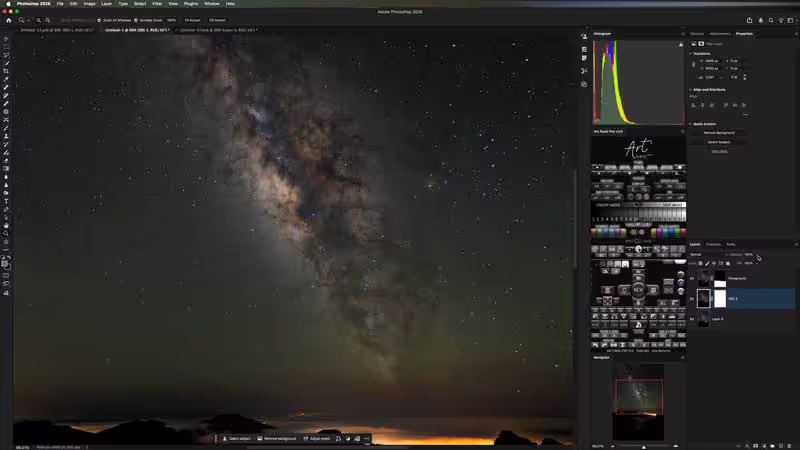800x450 pixels.
Task: Click Select subject on contextual taskbar
Action: pyautogui.click(x=237, y=439)
